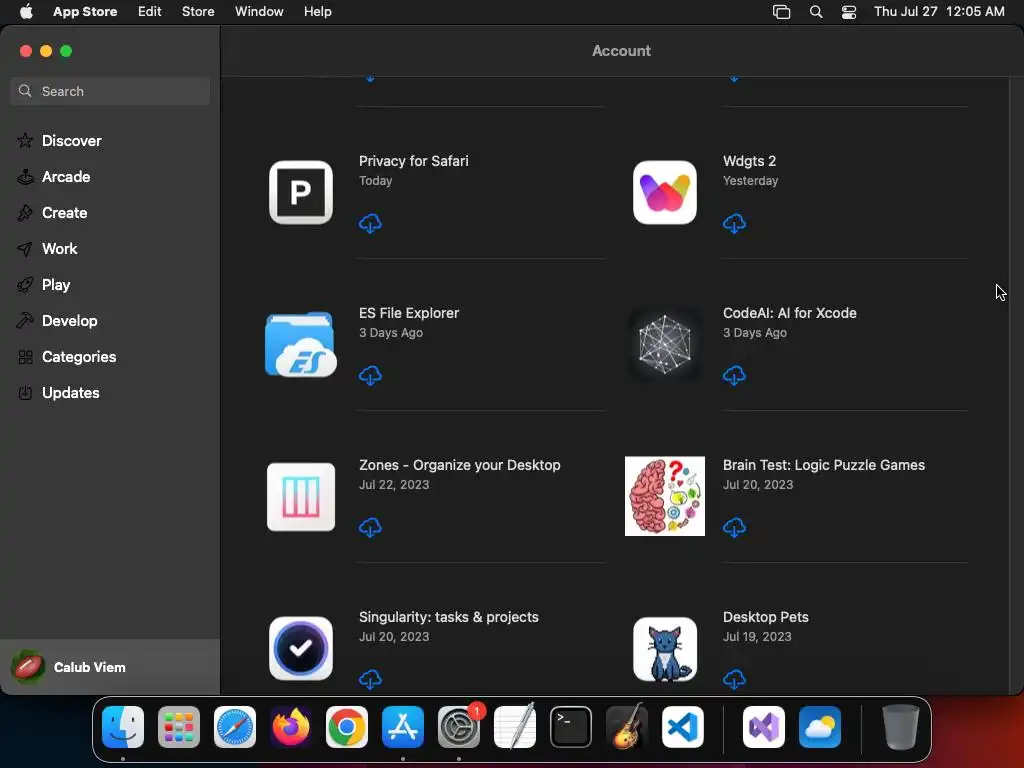Open Brain Test app icon
1024x768 pixels.
[x=664, y=496]
